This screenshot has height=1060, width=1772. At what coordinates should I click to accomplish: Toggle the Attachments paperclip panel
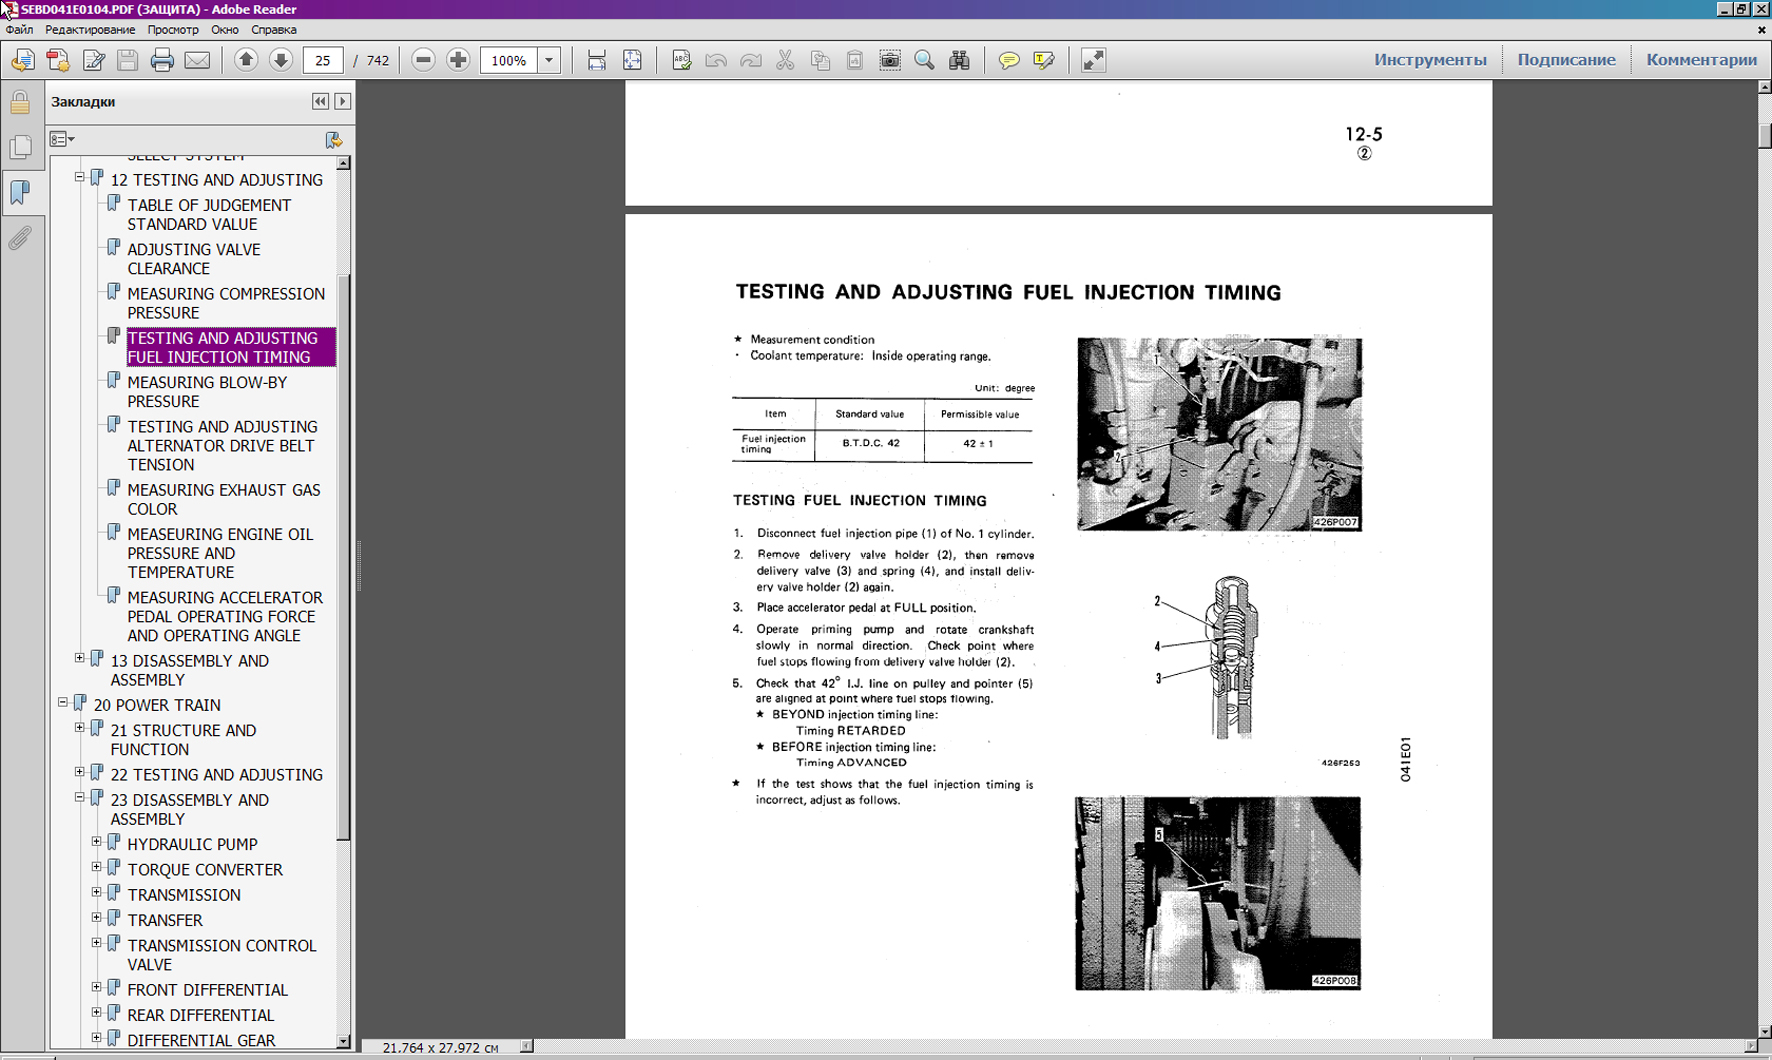click(x=20, y=238)
